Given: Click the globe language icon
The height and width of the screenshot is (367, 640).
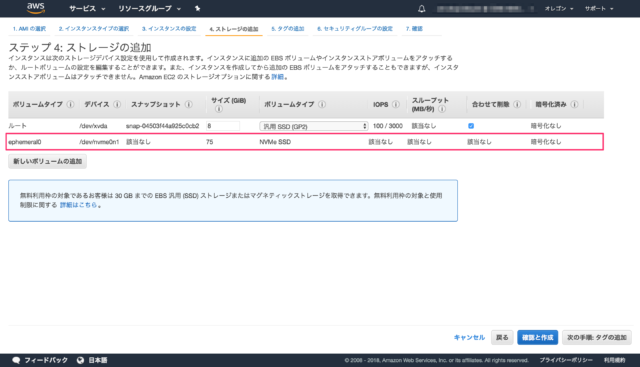Looking at the screenshot, I should pyautogui.click(x=80, y=360).
